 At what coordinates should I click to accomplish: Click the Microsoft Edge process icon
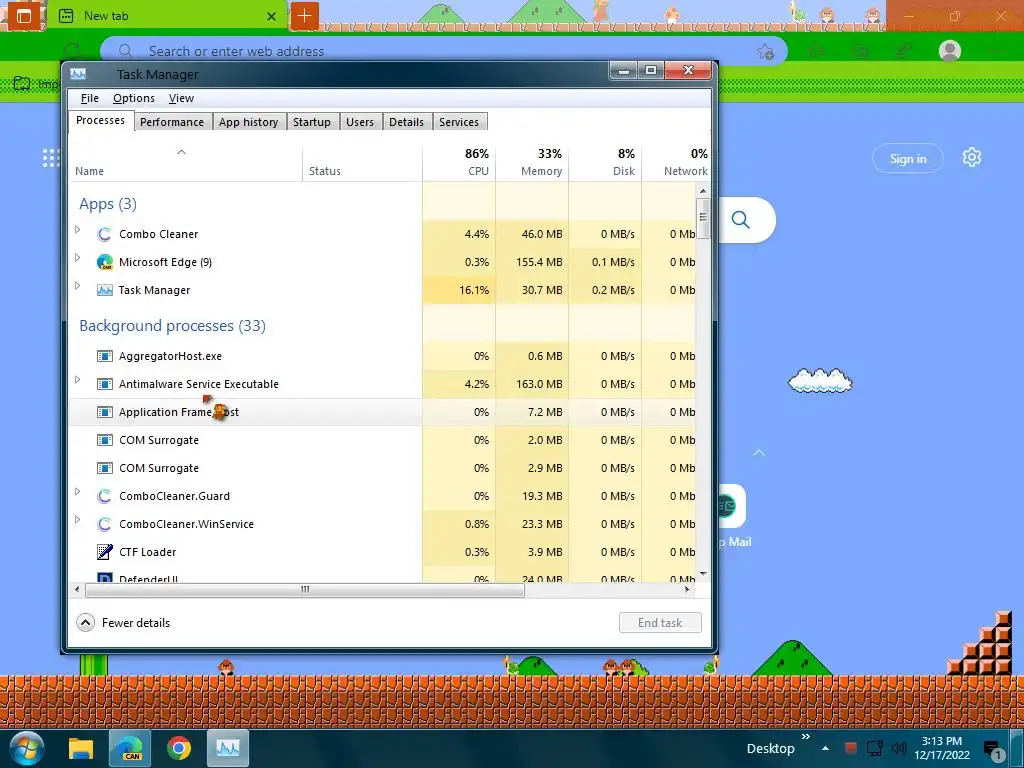coord(104,263)
